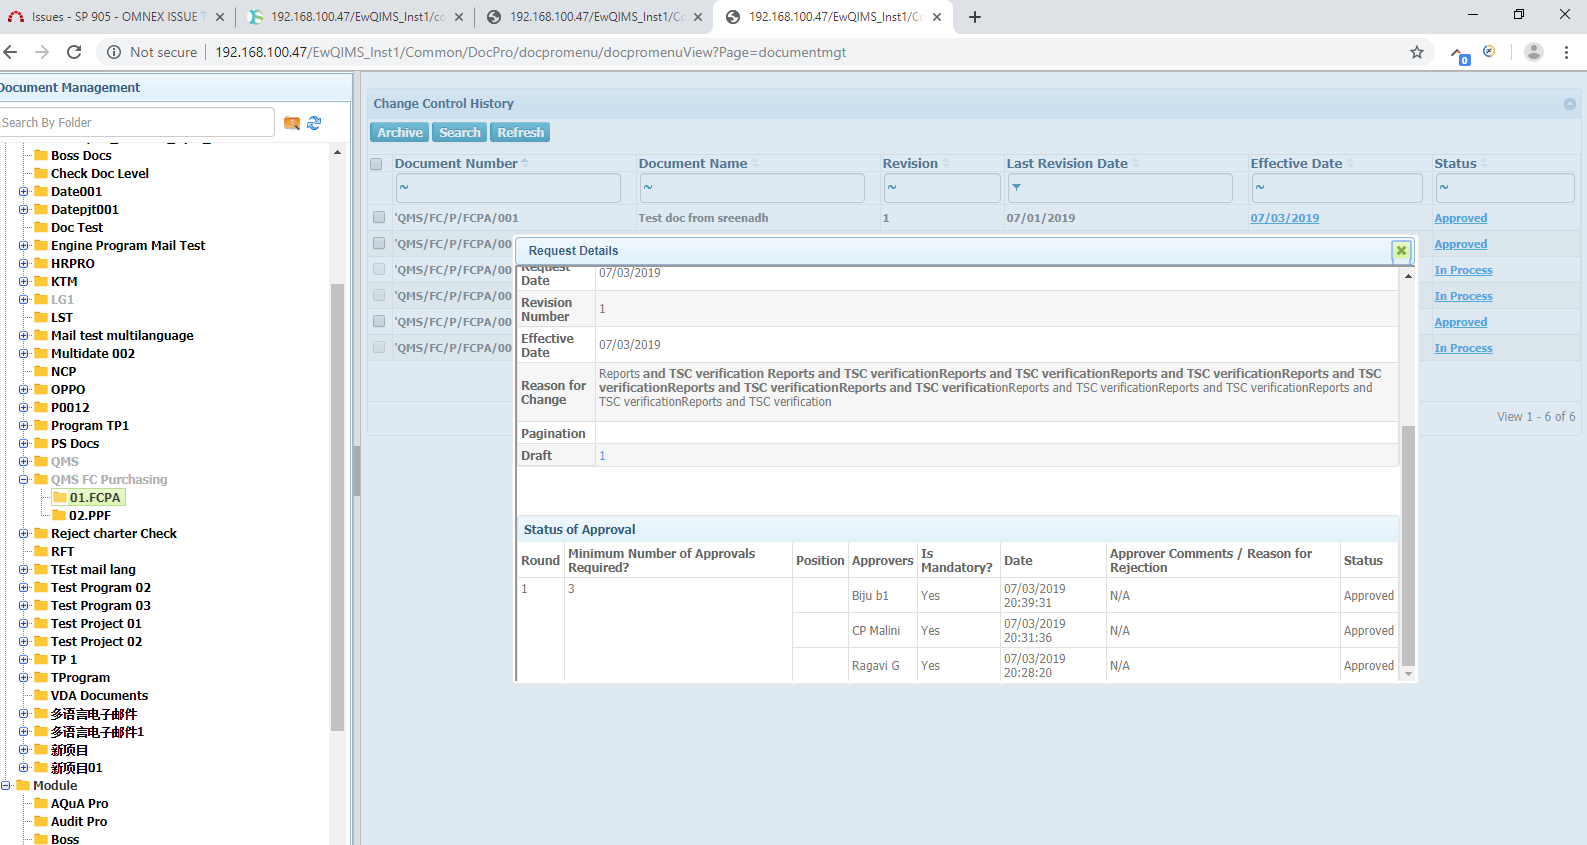This screenshot has height=845, width=1587.
Task: Click the browser address bar URL
Action: 530,52
